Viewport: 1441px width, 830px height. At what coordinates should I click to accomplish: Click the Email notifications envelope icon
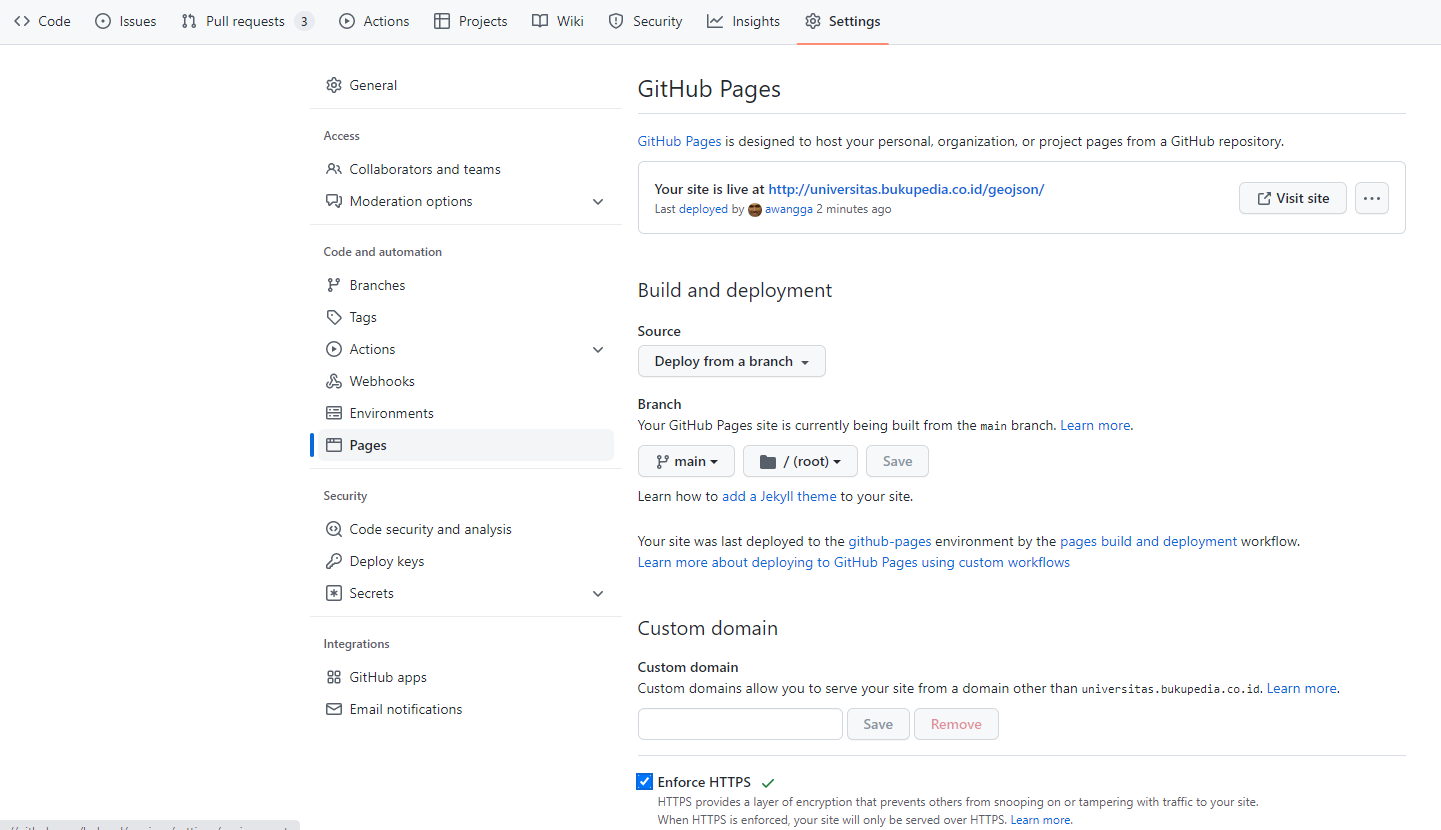click(334, 708)
